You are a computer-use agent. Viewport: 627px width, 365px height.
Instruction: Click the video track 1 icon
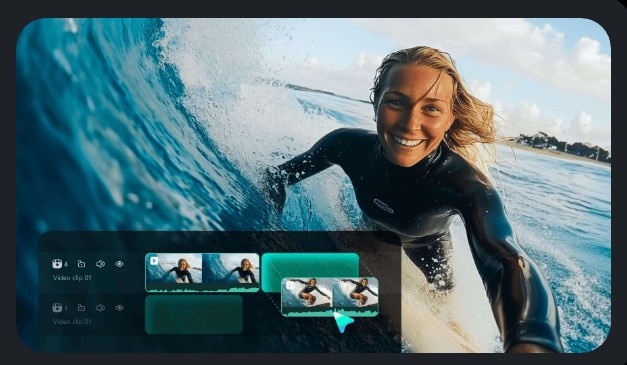tap(57, 308)
